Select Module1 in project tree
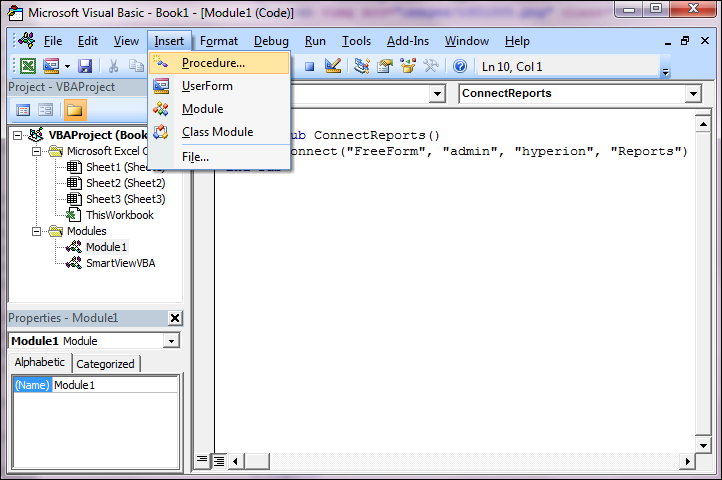Image resolution: width=722 pixels, height=480 pixels. 106,247
